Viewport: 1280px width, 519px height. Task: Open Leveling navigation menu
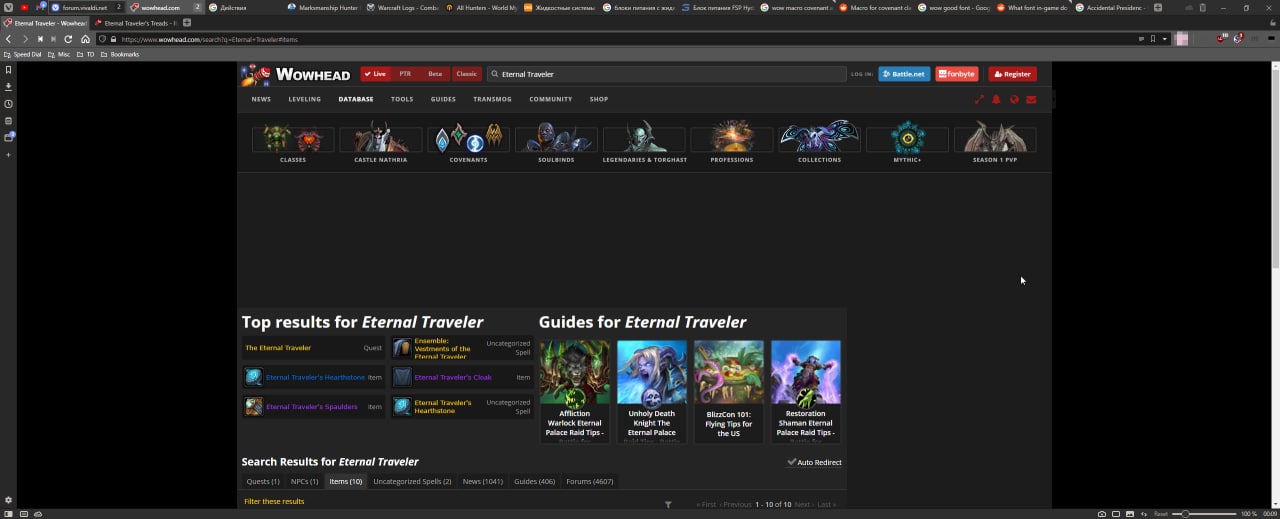tap(305, 99)
